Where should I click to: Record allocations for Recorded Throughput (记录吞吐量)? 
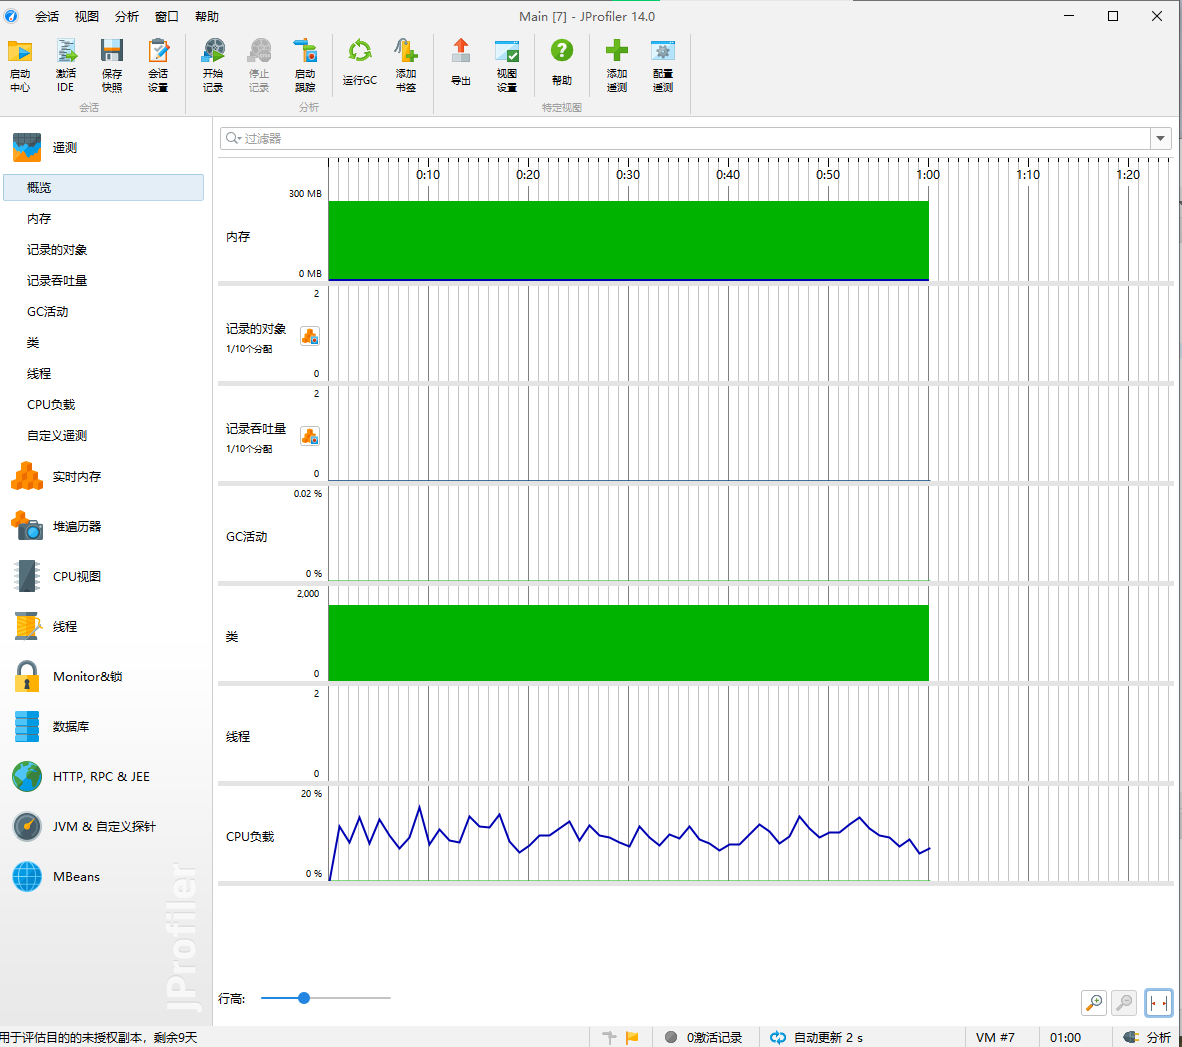[310, 436]
